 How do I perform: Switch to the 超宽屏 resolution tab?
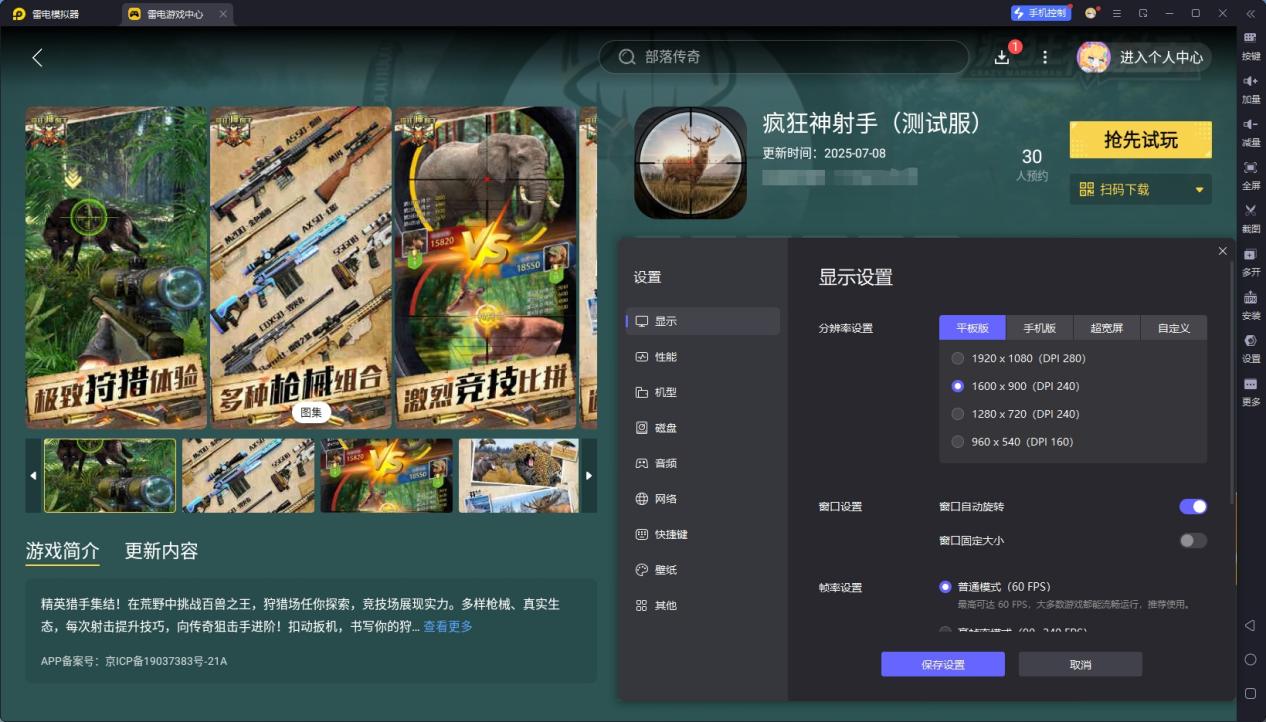click(1106, 328)
